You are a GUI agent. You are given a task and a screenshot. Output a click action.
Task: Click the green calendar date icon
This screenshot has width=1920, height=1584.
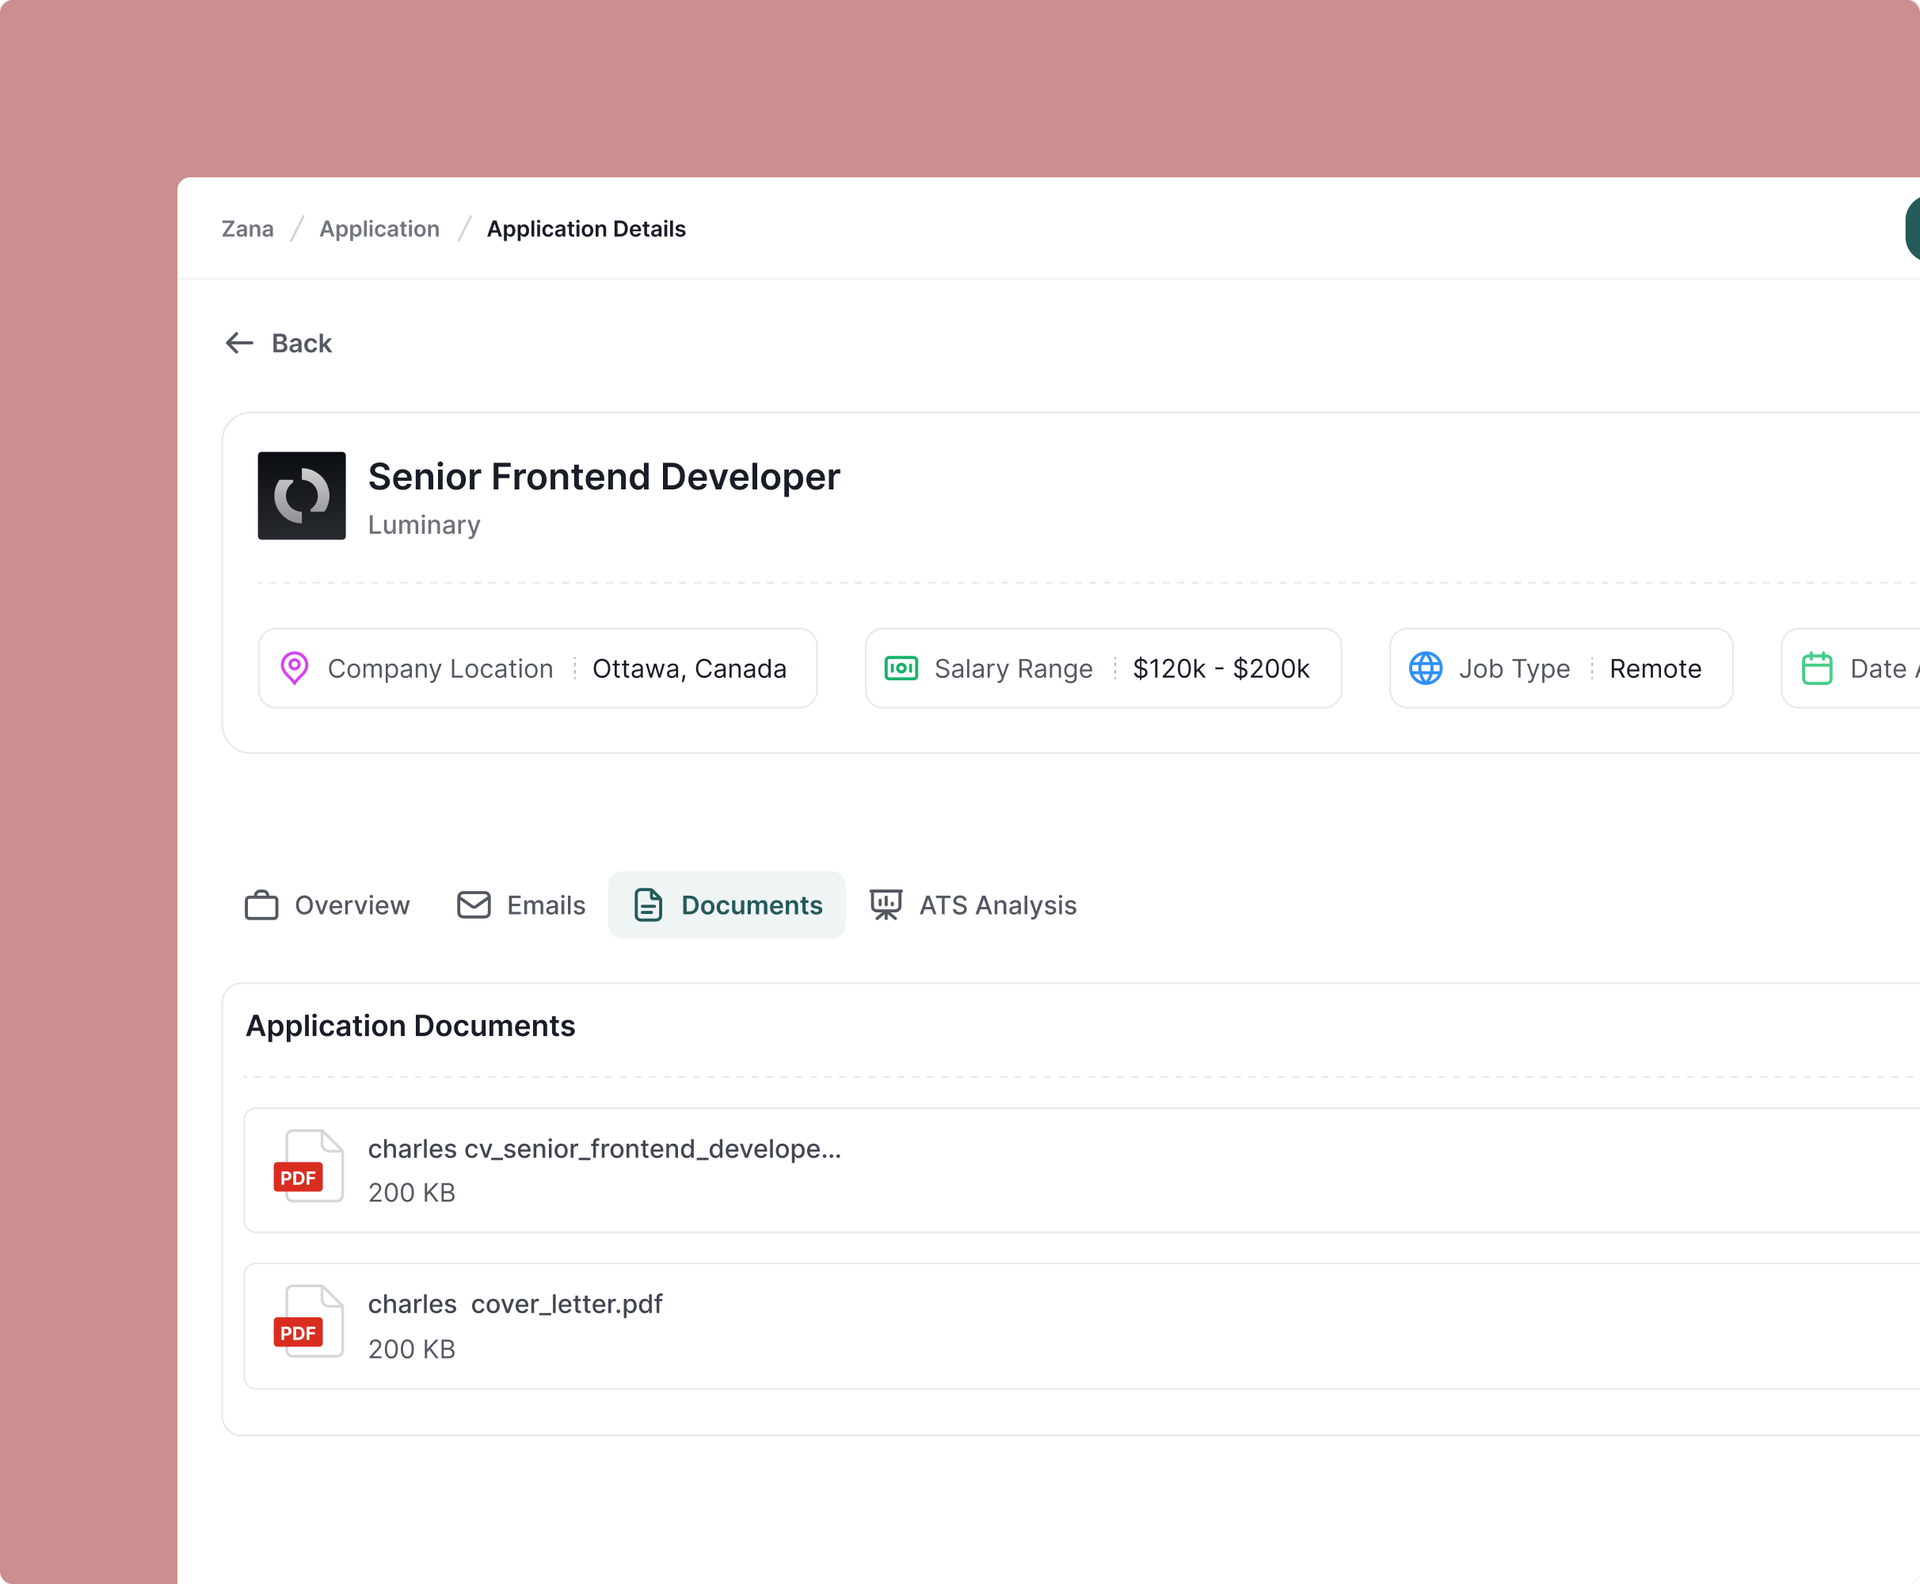click(x=1816, y=668)
